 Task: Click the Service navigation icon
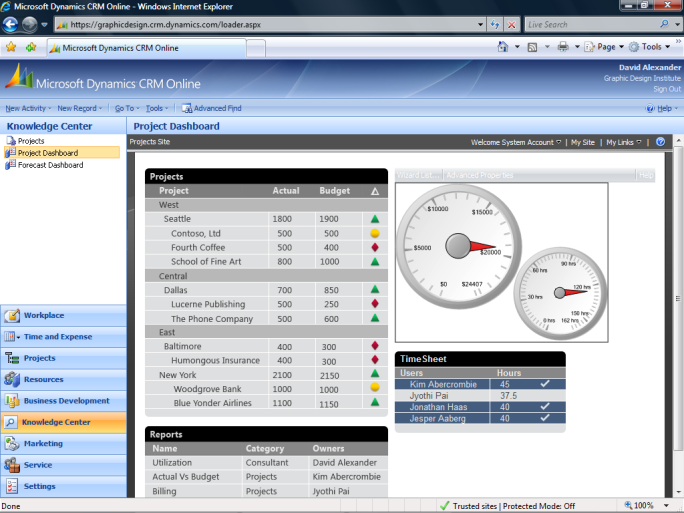point(12,465)
